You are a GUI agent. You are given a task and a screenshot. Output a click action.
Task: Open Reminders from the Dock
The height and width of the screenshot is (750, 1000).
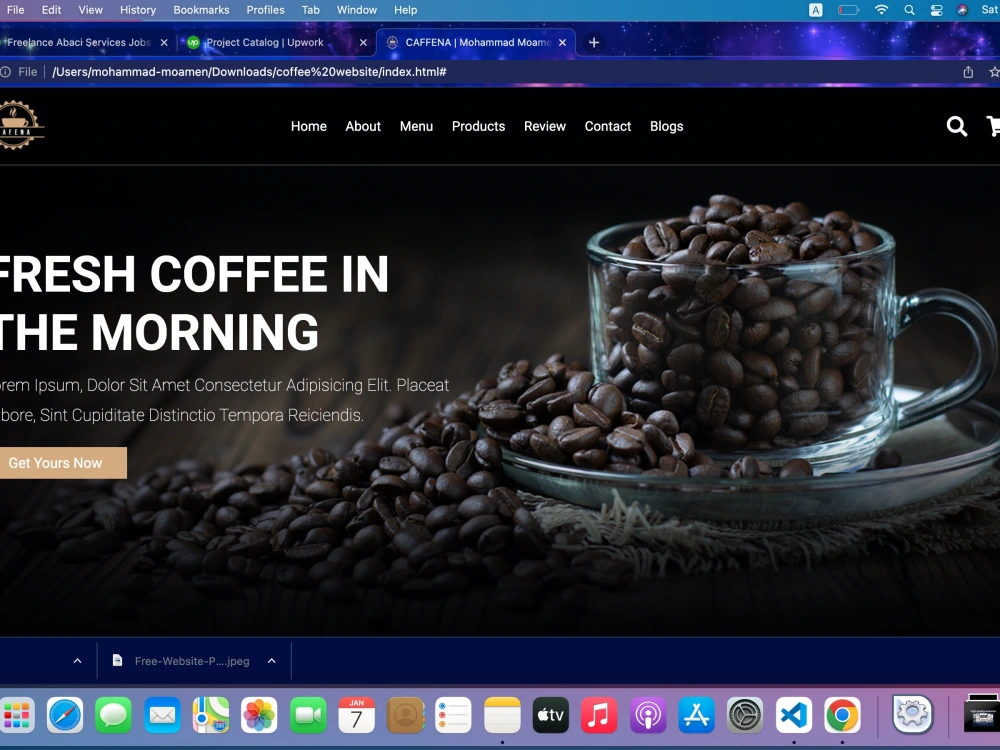click(453, 715)
